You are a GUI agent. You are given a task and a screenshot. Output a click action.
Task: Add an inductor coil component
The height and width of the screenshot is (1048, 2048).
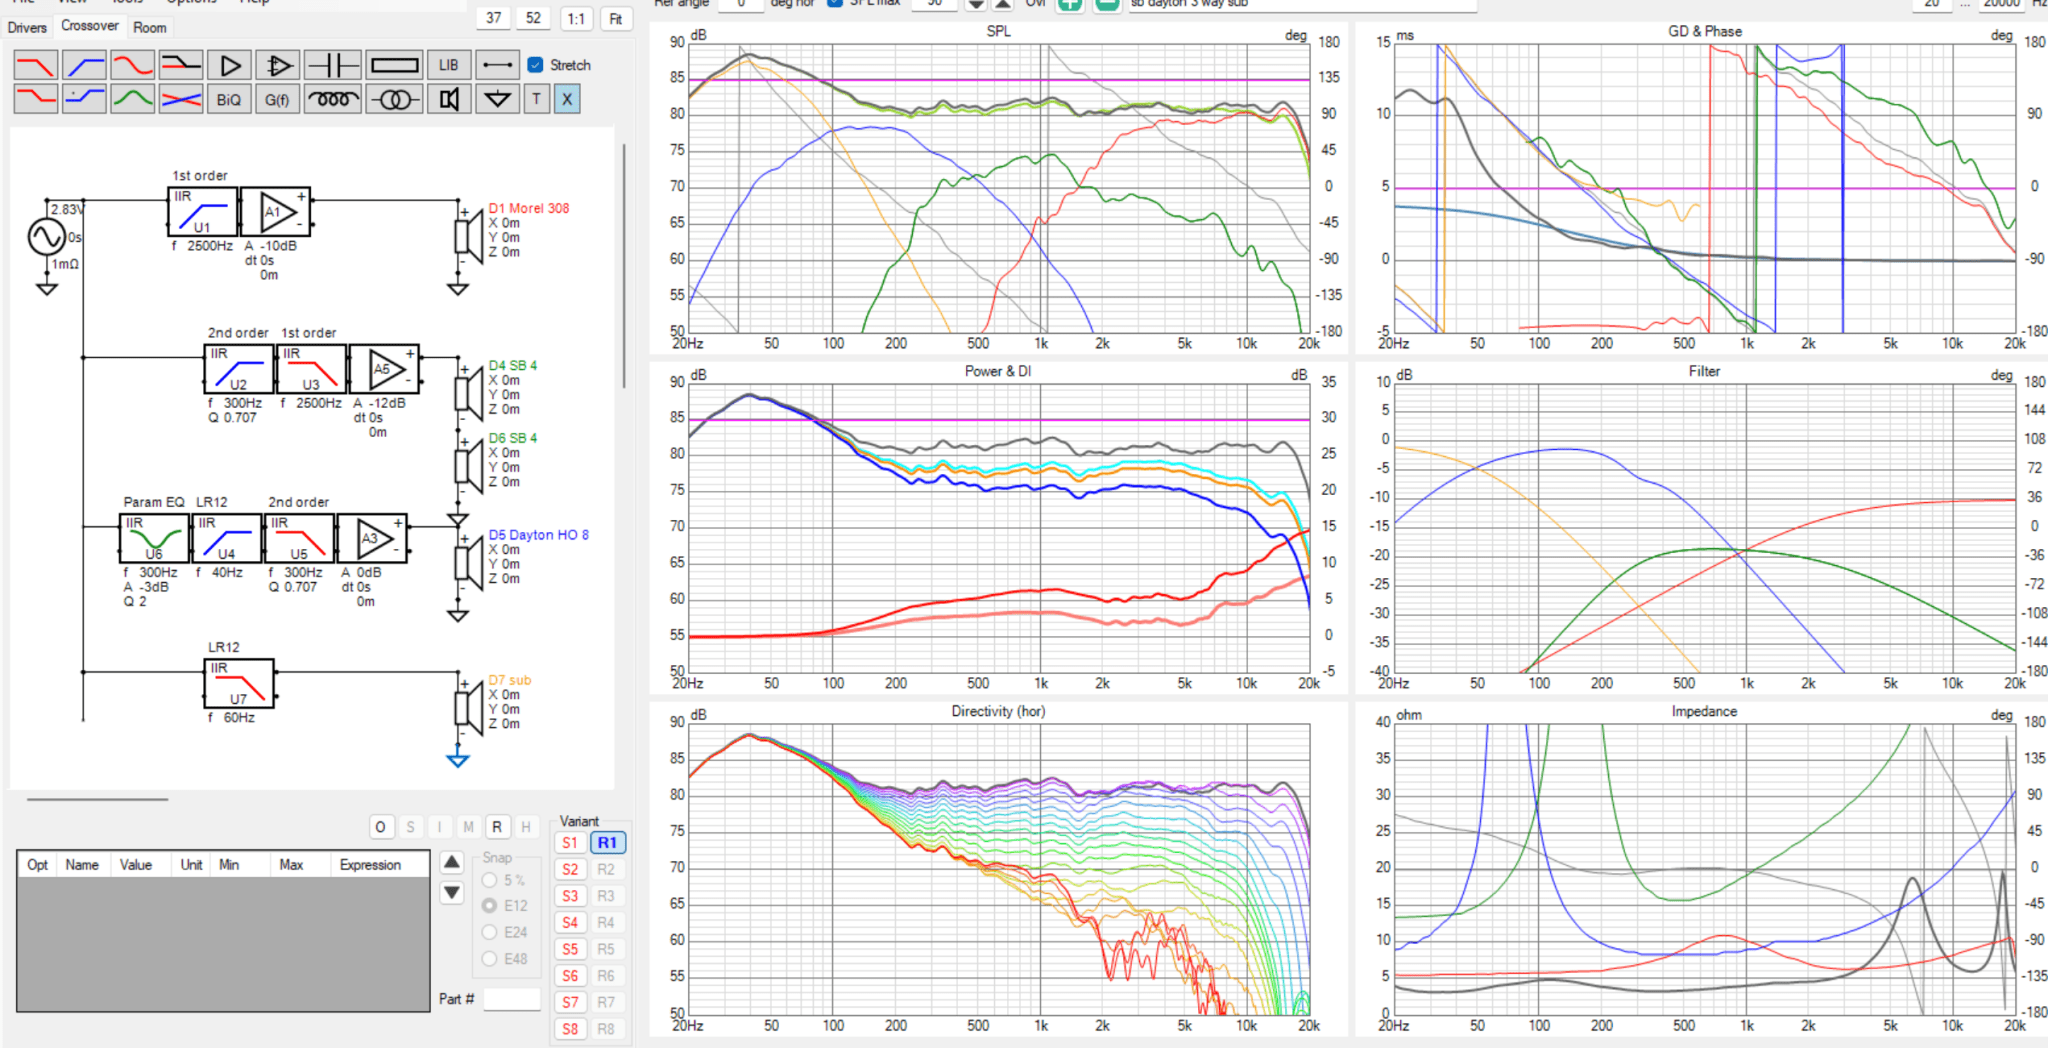pyautogui.click(x=332, y=99)
